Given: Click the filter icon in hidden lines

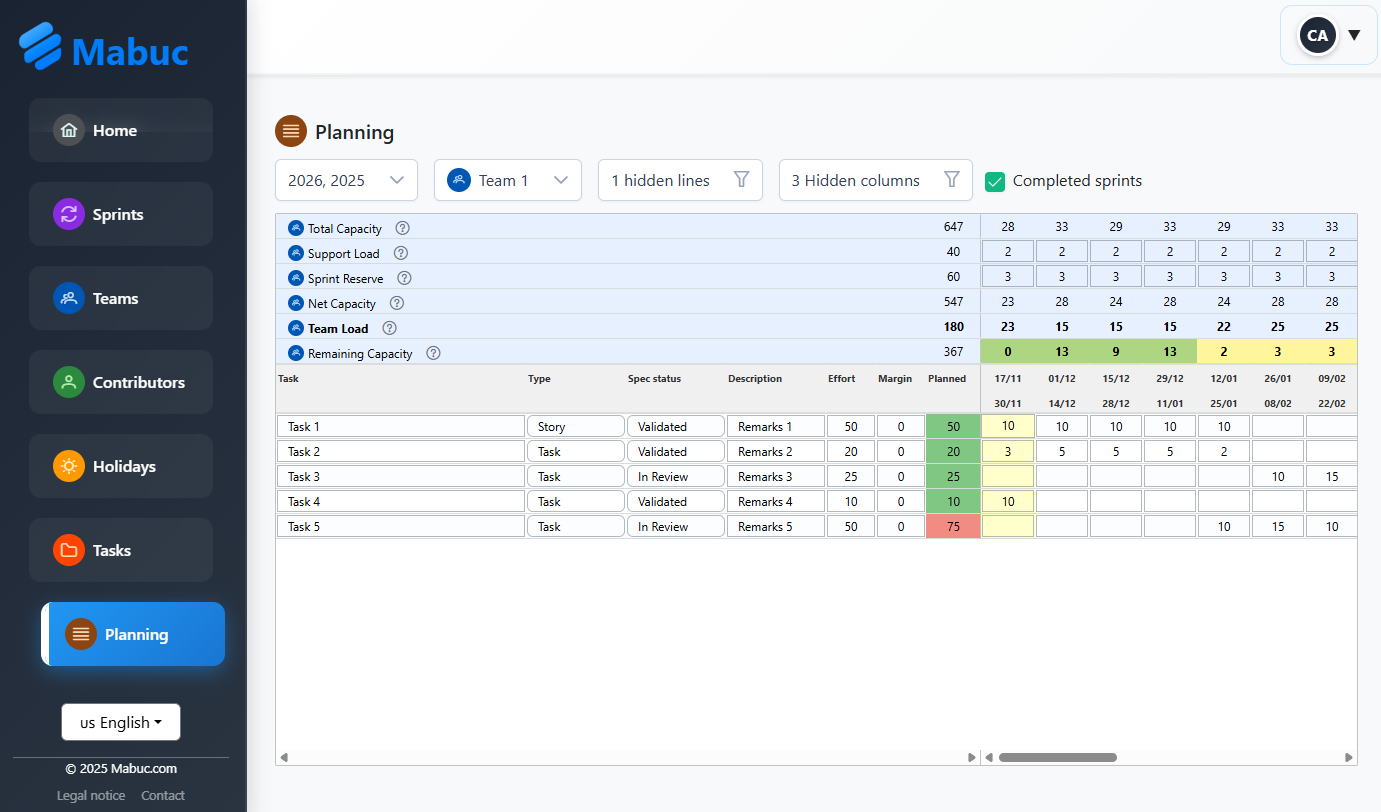Looking at the screenshot, I should pyautogui.click(x=741, y=180).
